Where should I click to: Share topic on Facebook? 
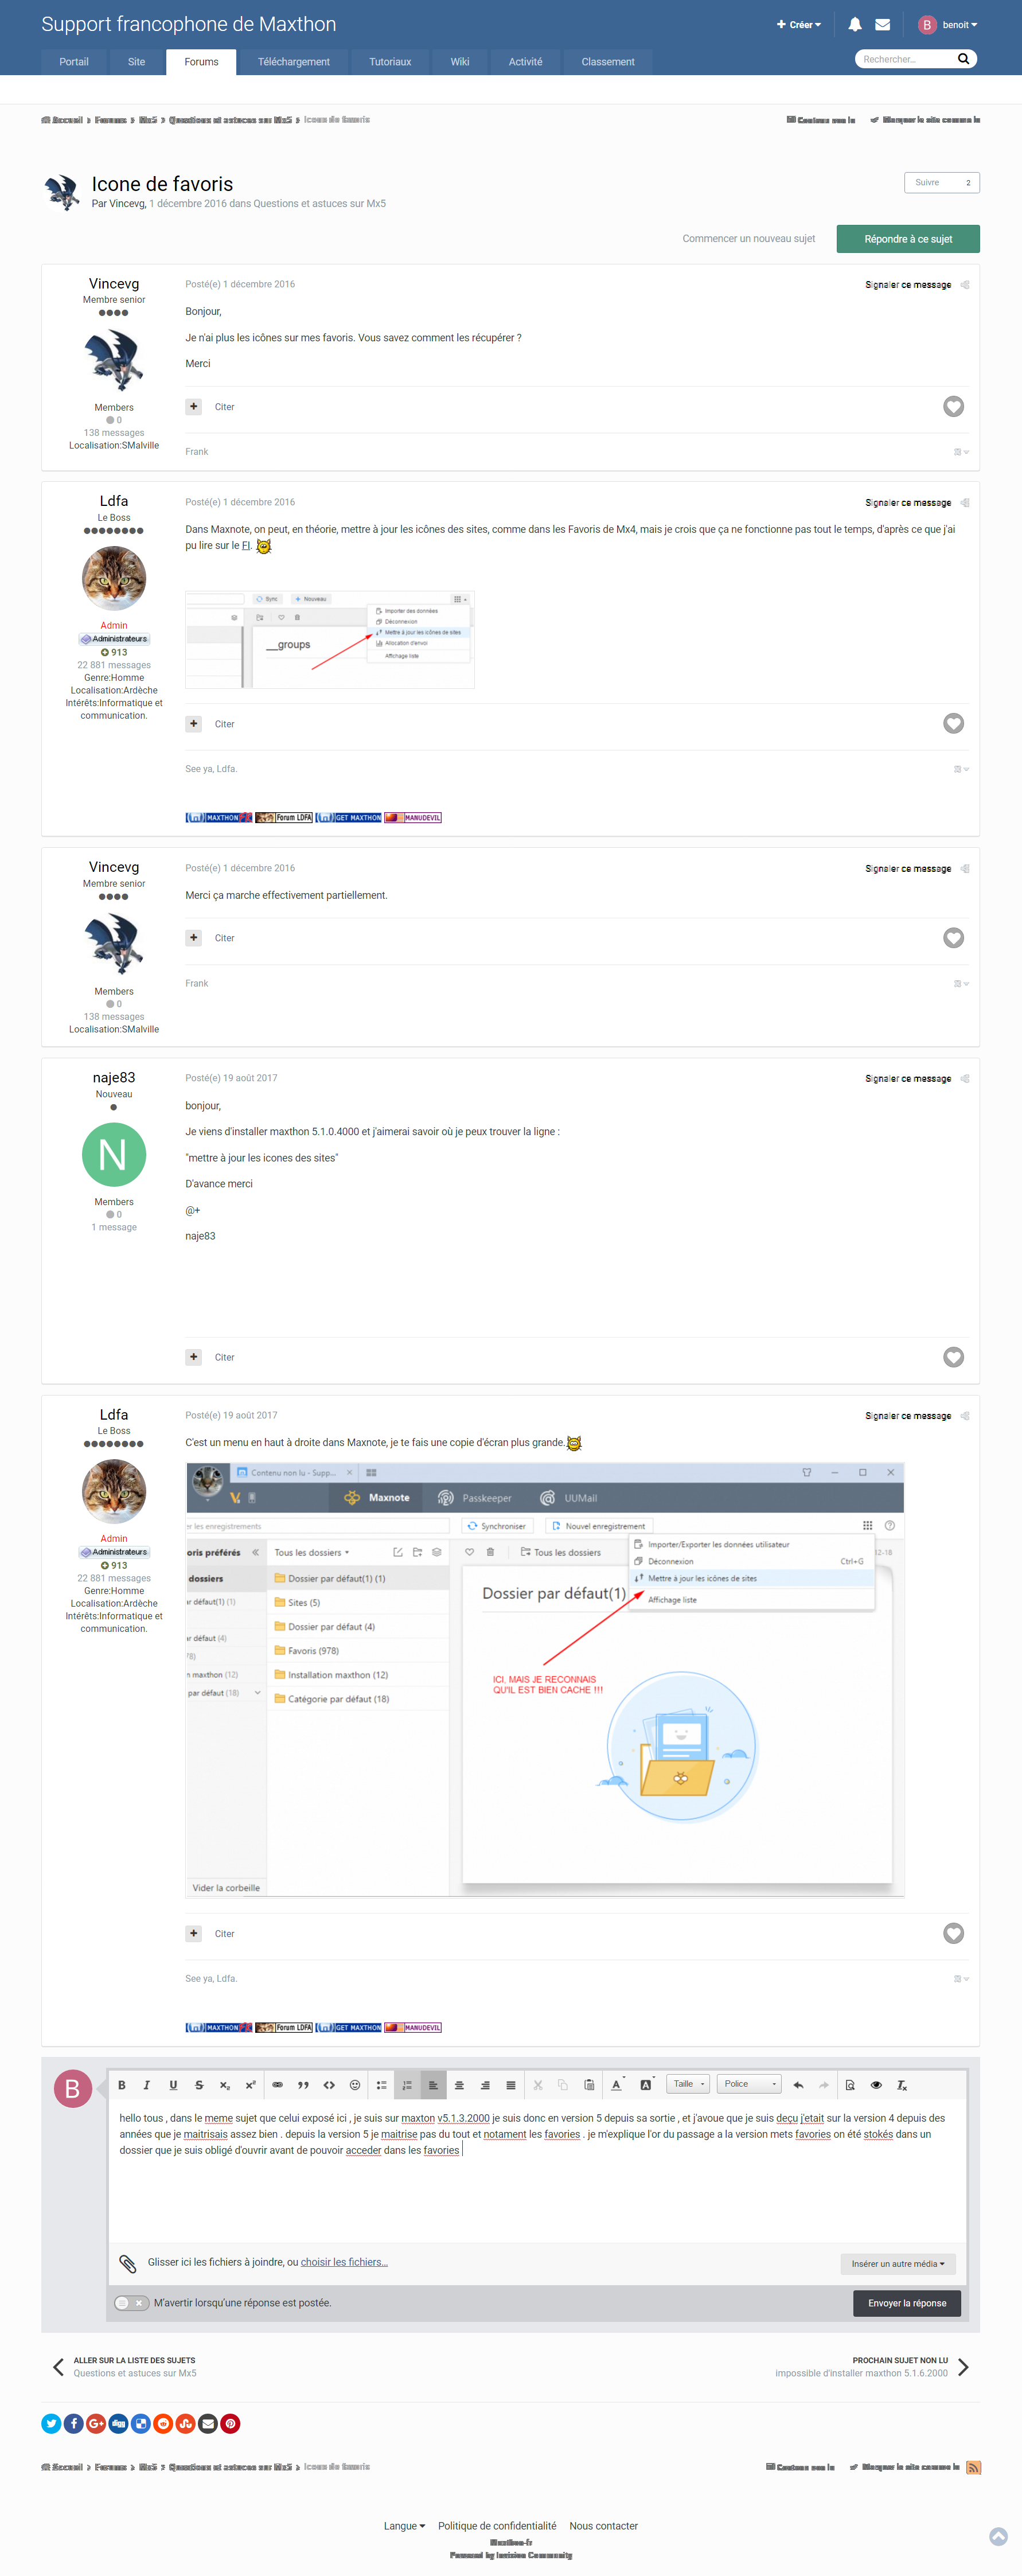(x=74, y=2423)
